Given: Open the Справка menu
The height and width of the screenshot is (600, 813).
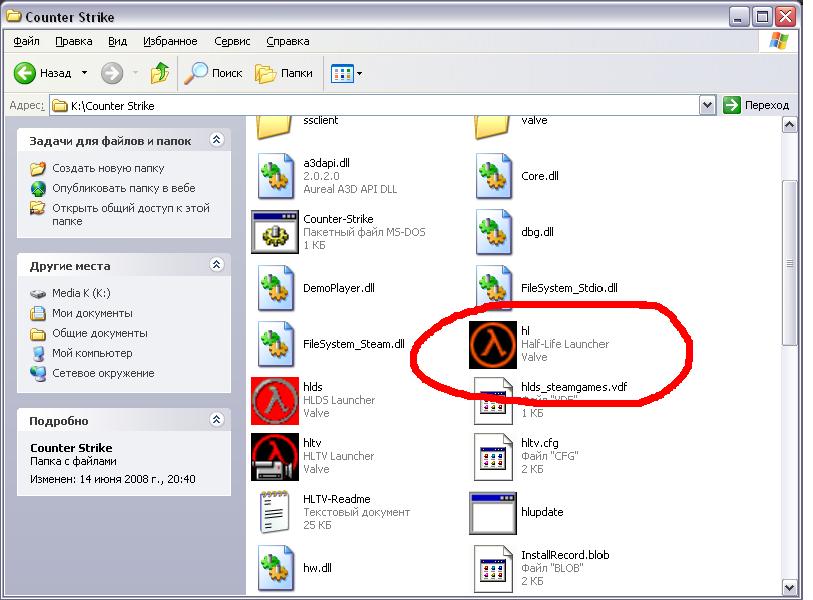Looking at the screenshot, I should pyautogui.click(x=288, y=41).
